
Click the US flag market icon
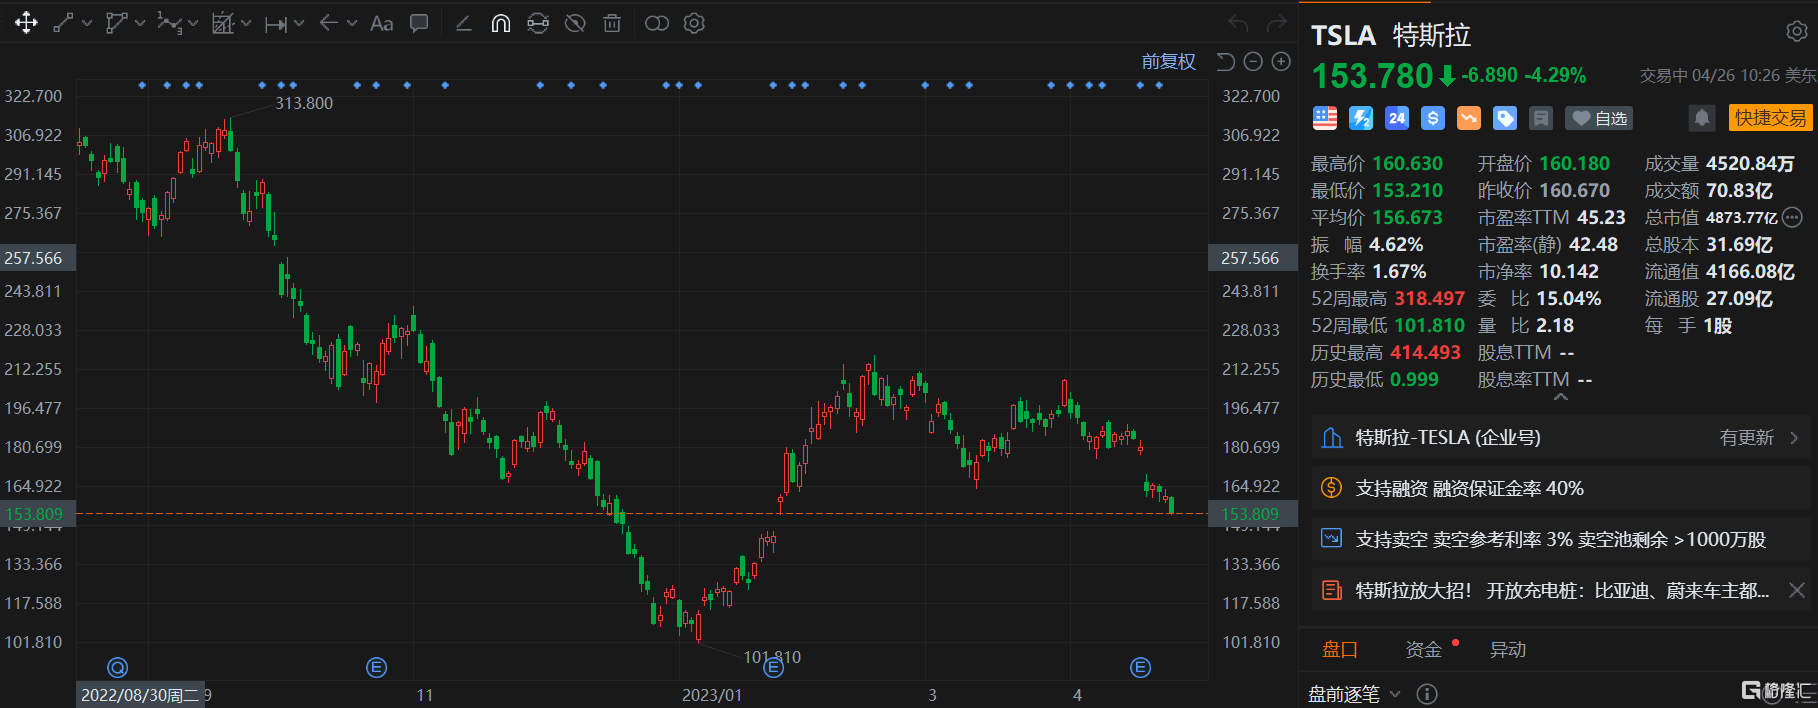[x=1325, y=118]
